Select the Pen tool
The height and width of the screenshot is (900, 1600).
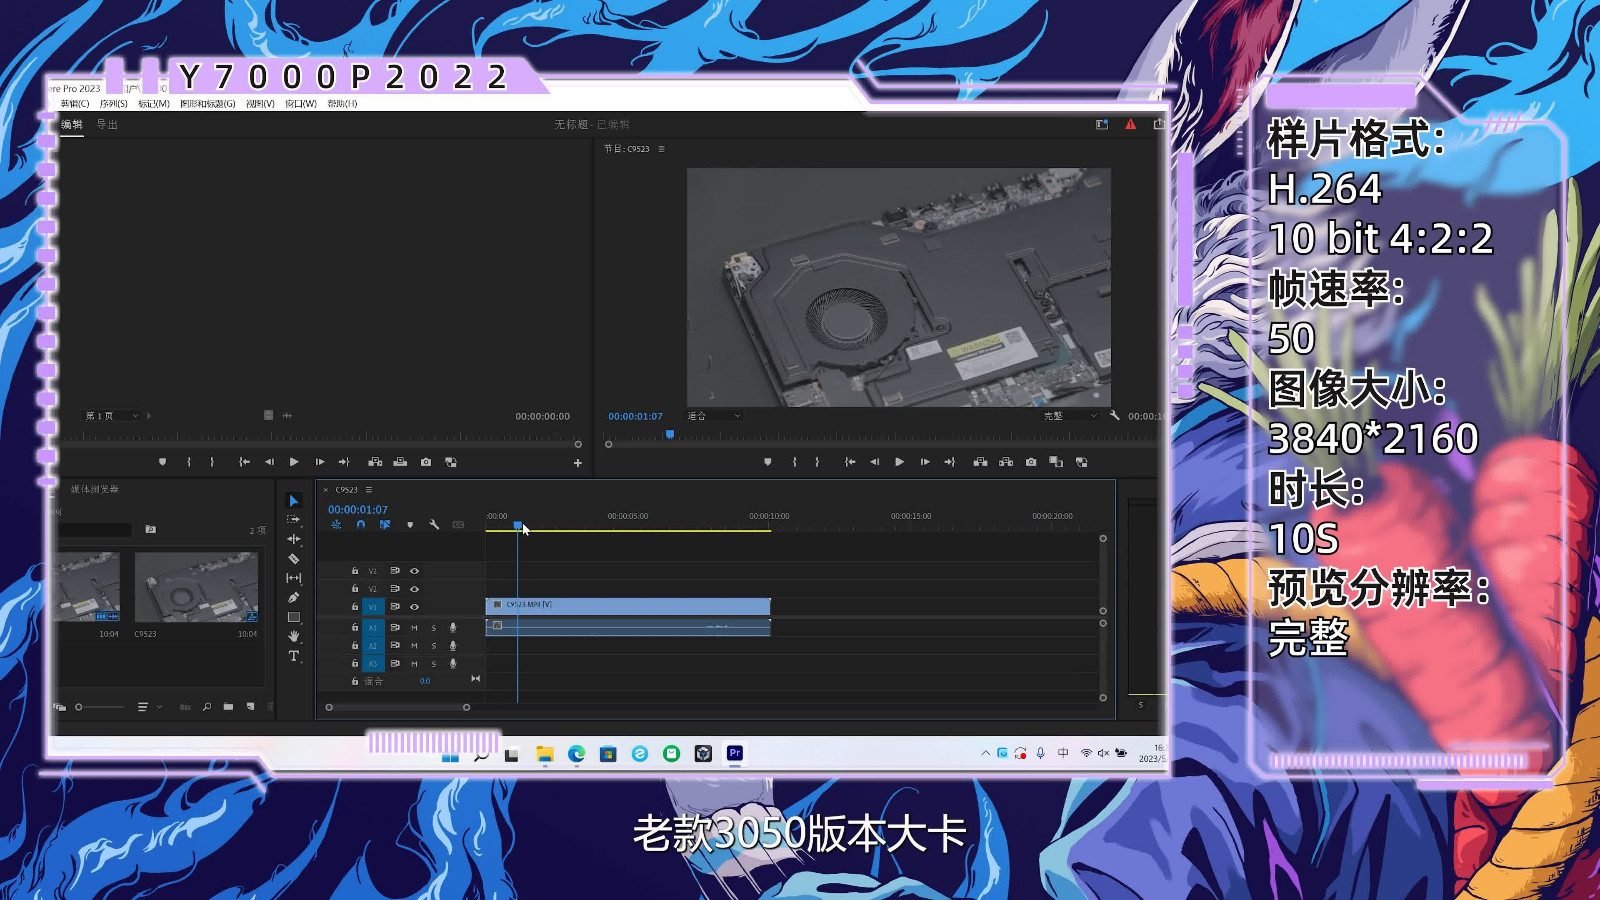click(x=293, y=597)
